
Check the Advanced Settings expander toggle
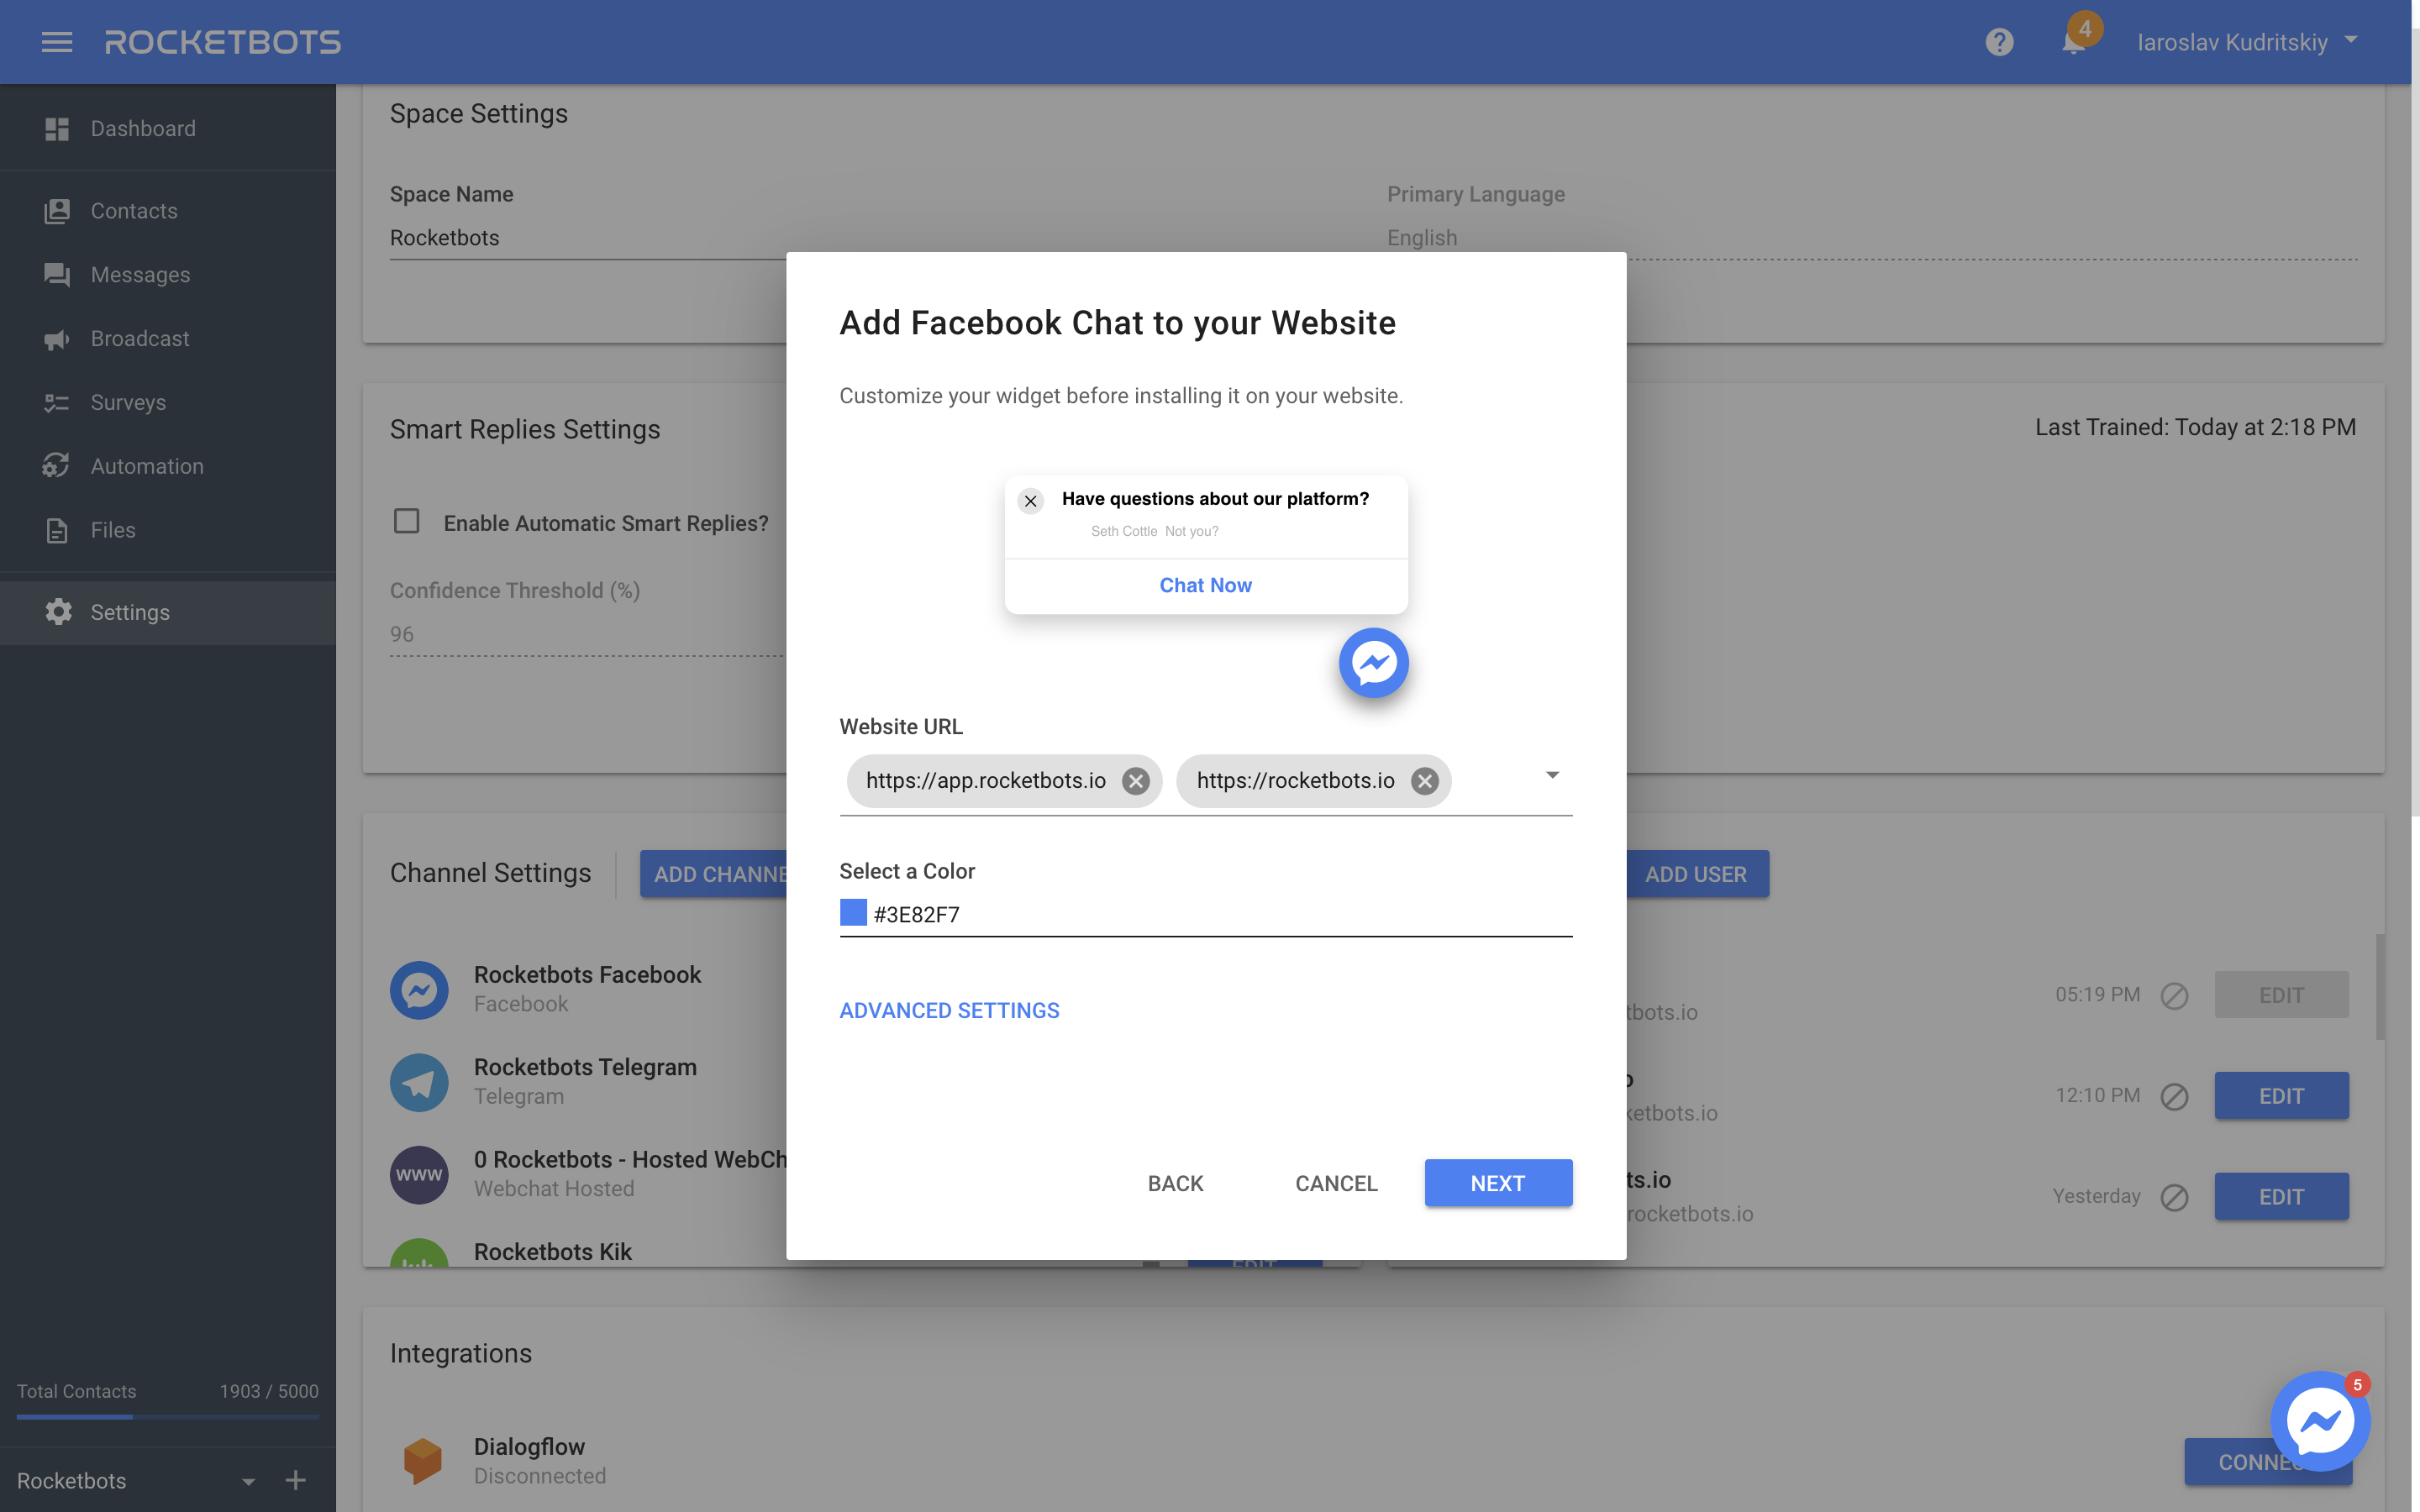click(x=948, y=1009)
